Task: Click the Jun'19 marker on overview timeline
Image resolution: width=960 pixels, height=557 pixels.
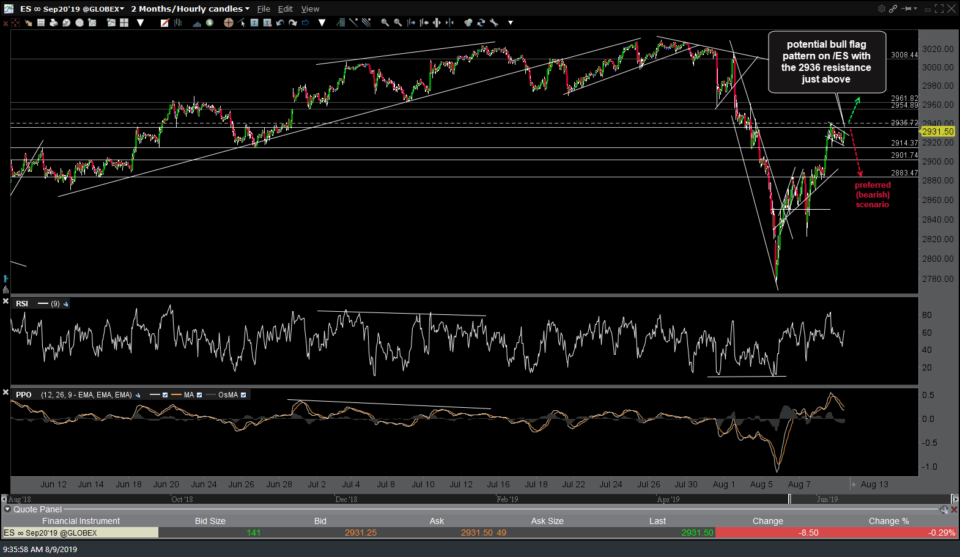Action: pyautogui.click(x=827, y=499)
